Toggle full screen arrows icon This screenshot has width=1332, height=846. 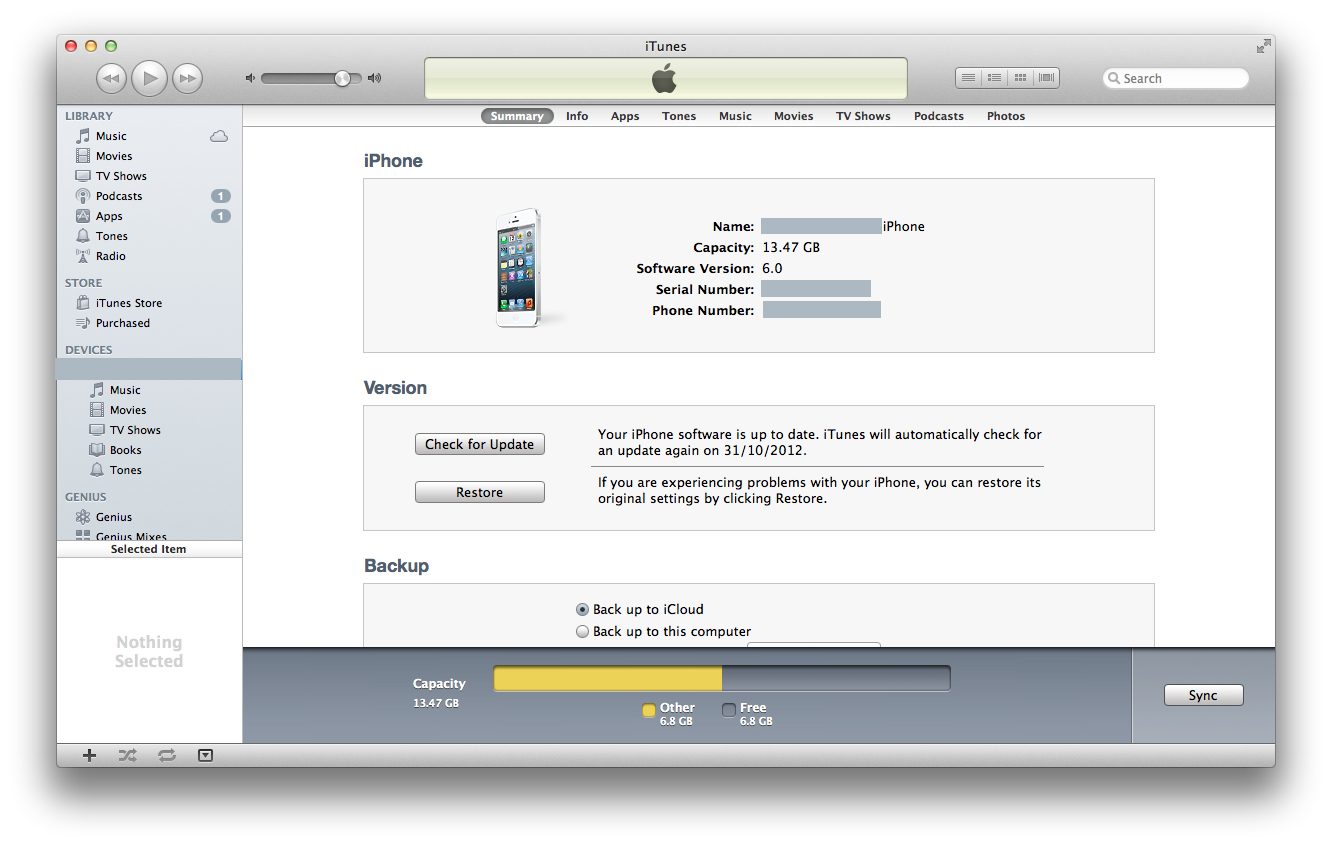pos(1264,46)
